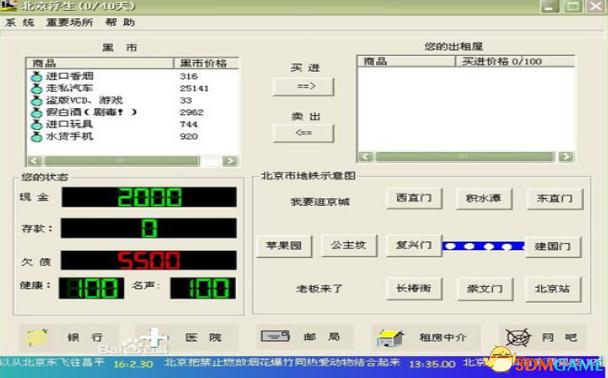Image resolution: width=608 pixels, height=378 pixels.
Task: Click the black market list right scroll arrow
Action: coord(230,161)
